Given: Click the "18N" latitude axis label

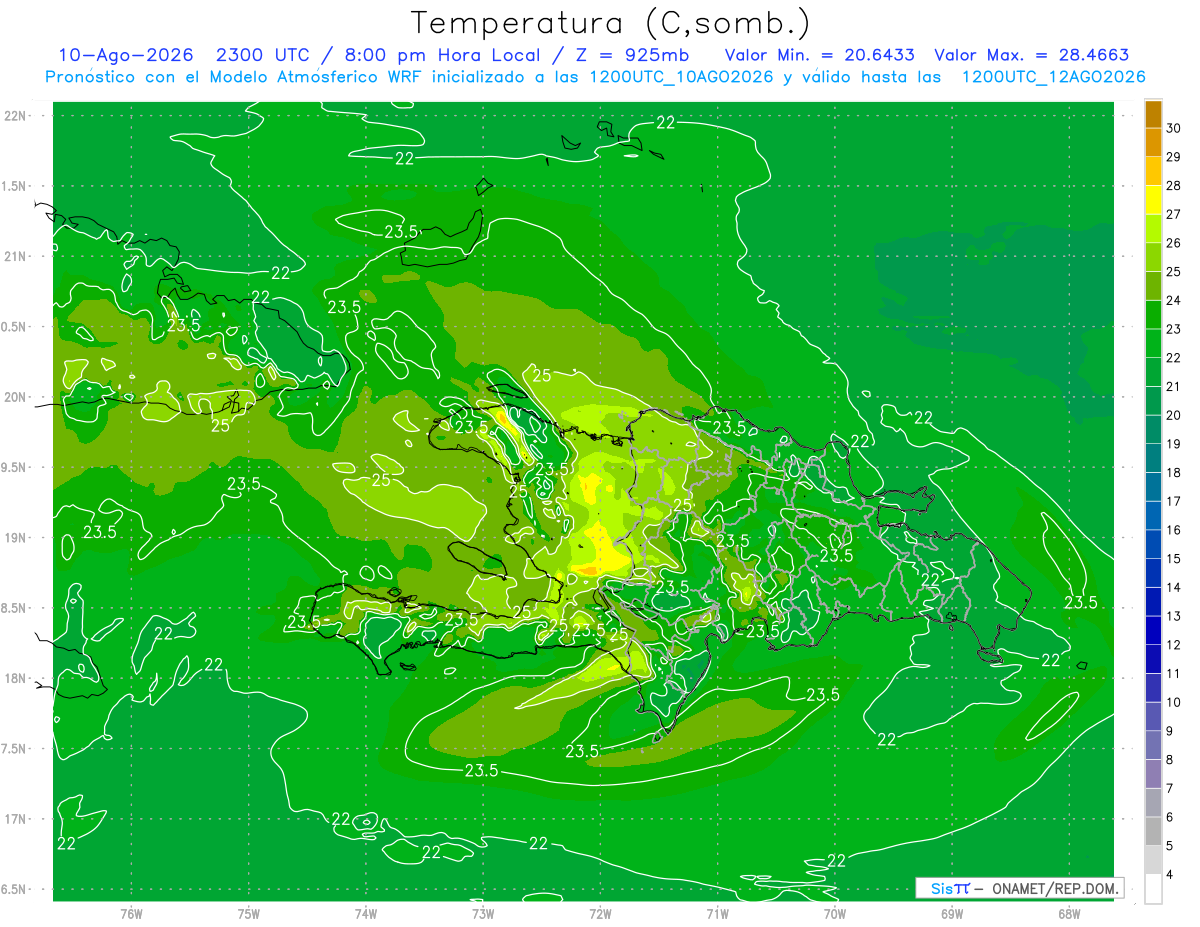Looking at the screenshot, I should (x=16, y=678).
